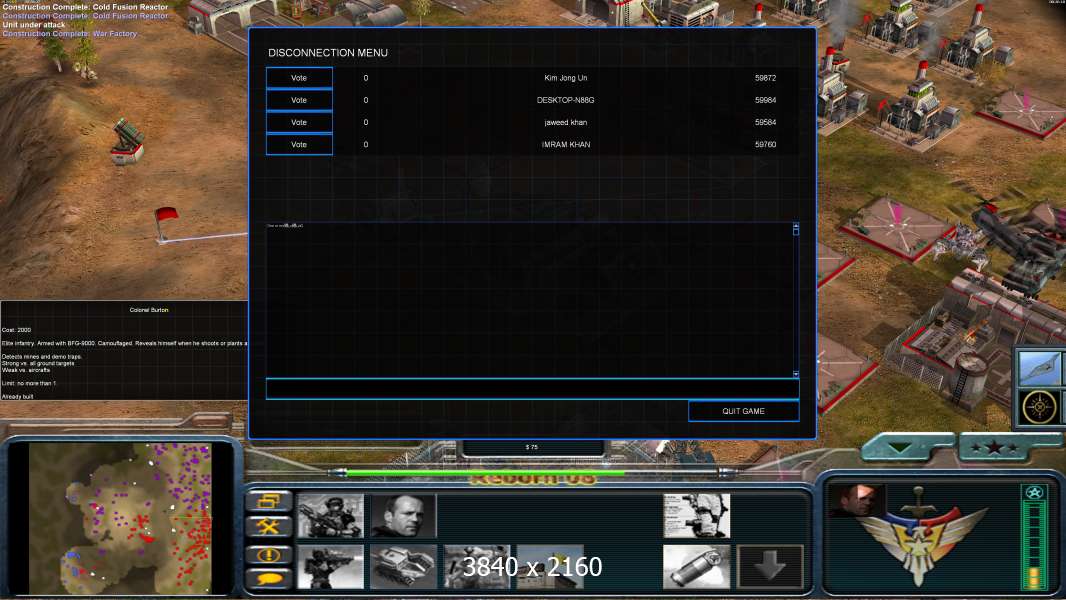The height and width of the screenshot is (600, 1066).
Task: Click the Colonel Burton tooltip title
Action: [149, 310]
